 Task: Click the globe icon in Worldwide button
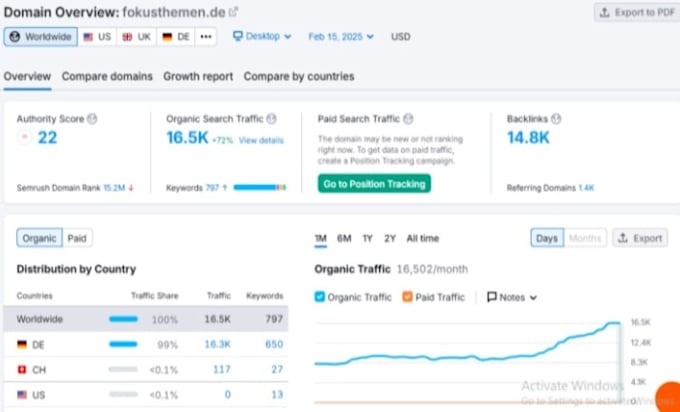15,37
